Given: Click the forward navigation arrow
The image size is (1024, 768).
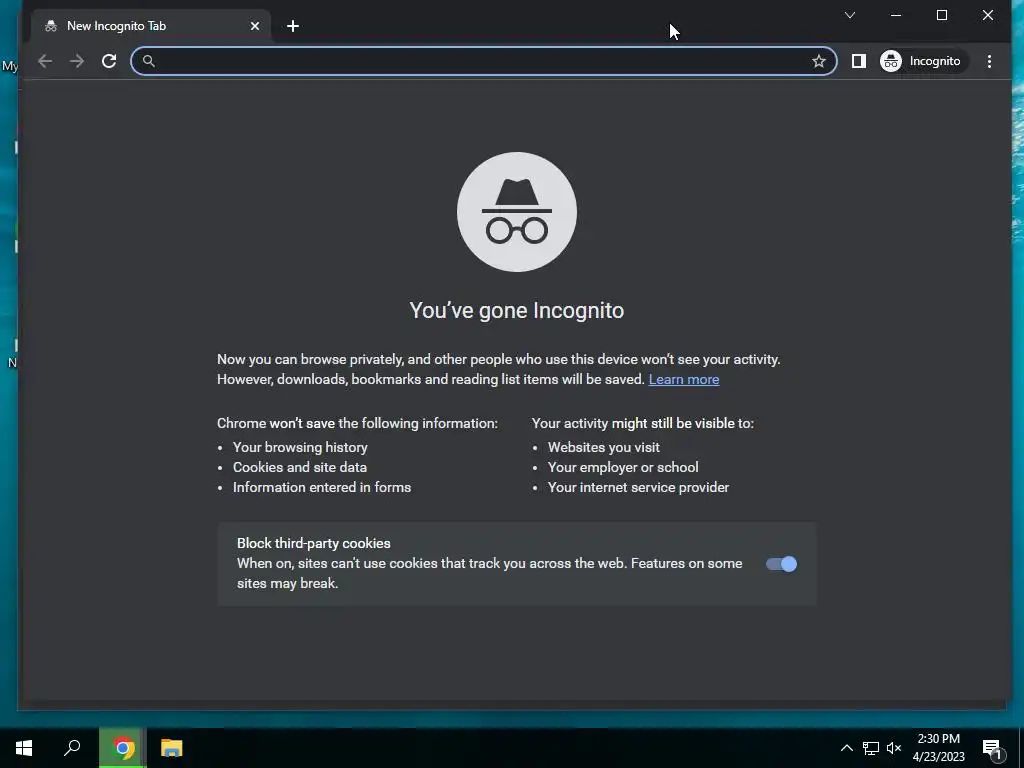Looking at the screenshot, I should pyautogui.click(x=77, y=61).
